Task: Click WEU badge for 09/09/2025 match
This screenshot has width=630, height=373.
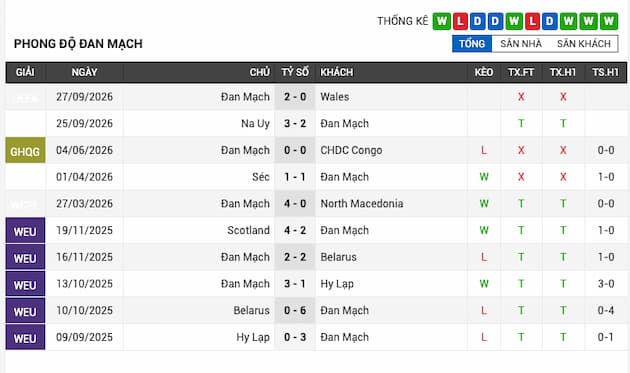Action: click(x=25, y=337)
